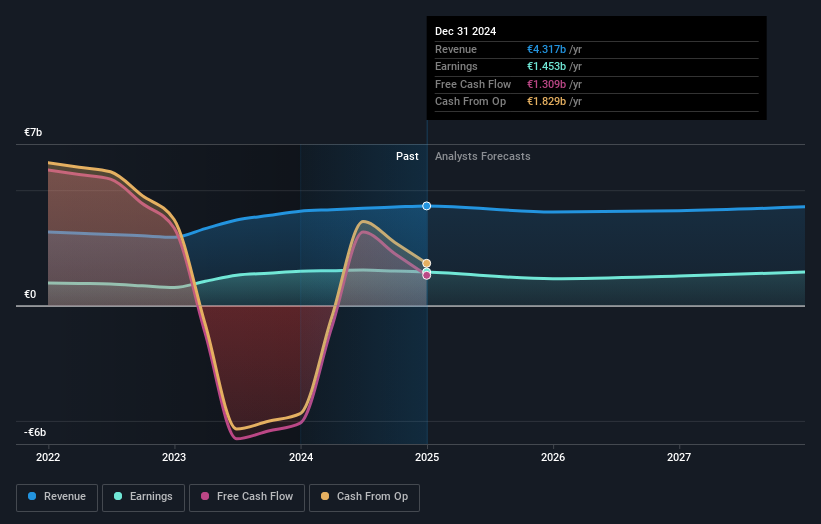The width and height of the screenshot is (821, 524).
Task: Click the 2026 x-axis label
Action: point(553,457)
